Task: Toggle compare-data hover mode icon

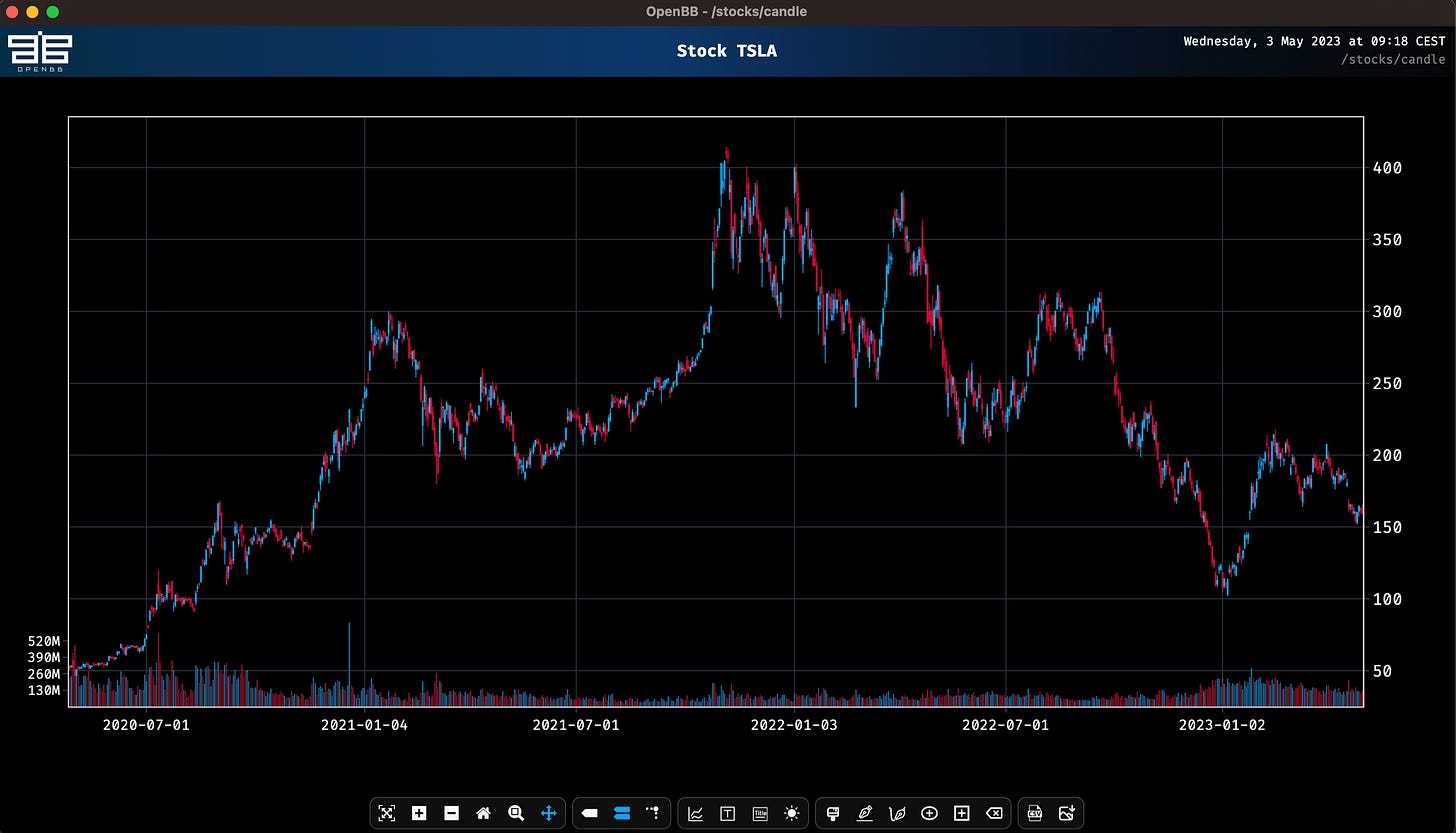Action: point(622,813)
